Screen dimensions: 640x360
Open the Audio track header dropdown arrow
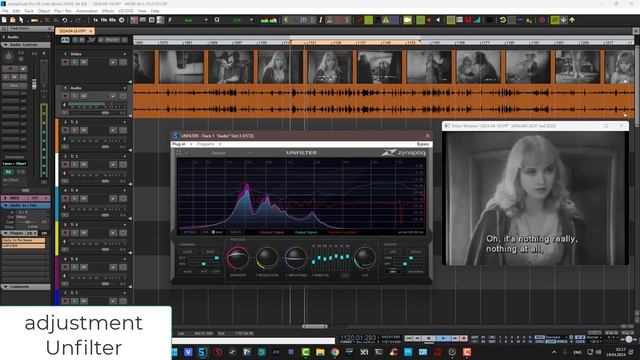[125, 88]
